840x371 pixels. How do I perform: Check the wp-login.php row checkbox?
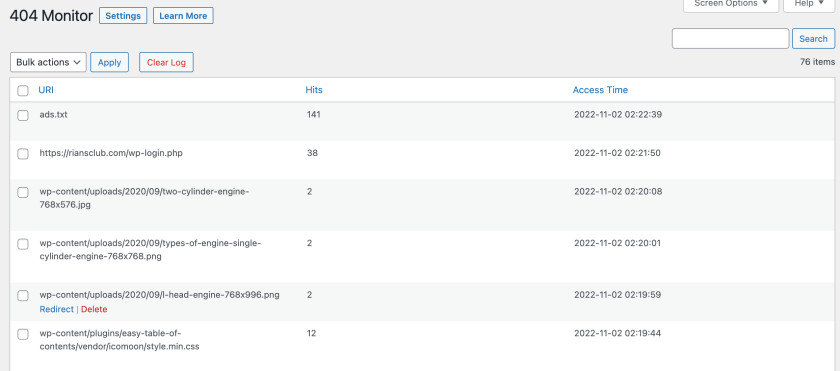pyautogui.click(x=23, y=154)
